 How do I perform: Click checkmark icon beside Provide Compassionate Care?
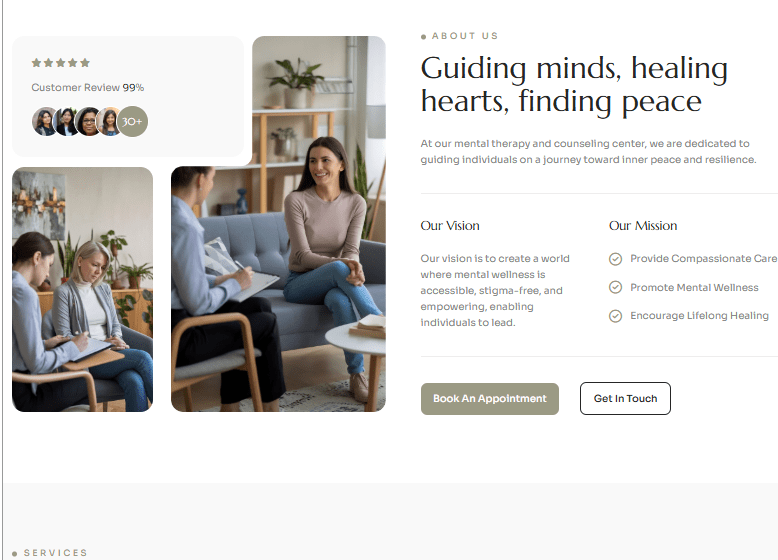coord(615,259)
